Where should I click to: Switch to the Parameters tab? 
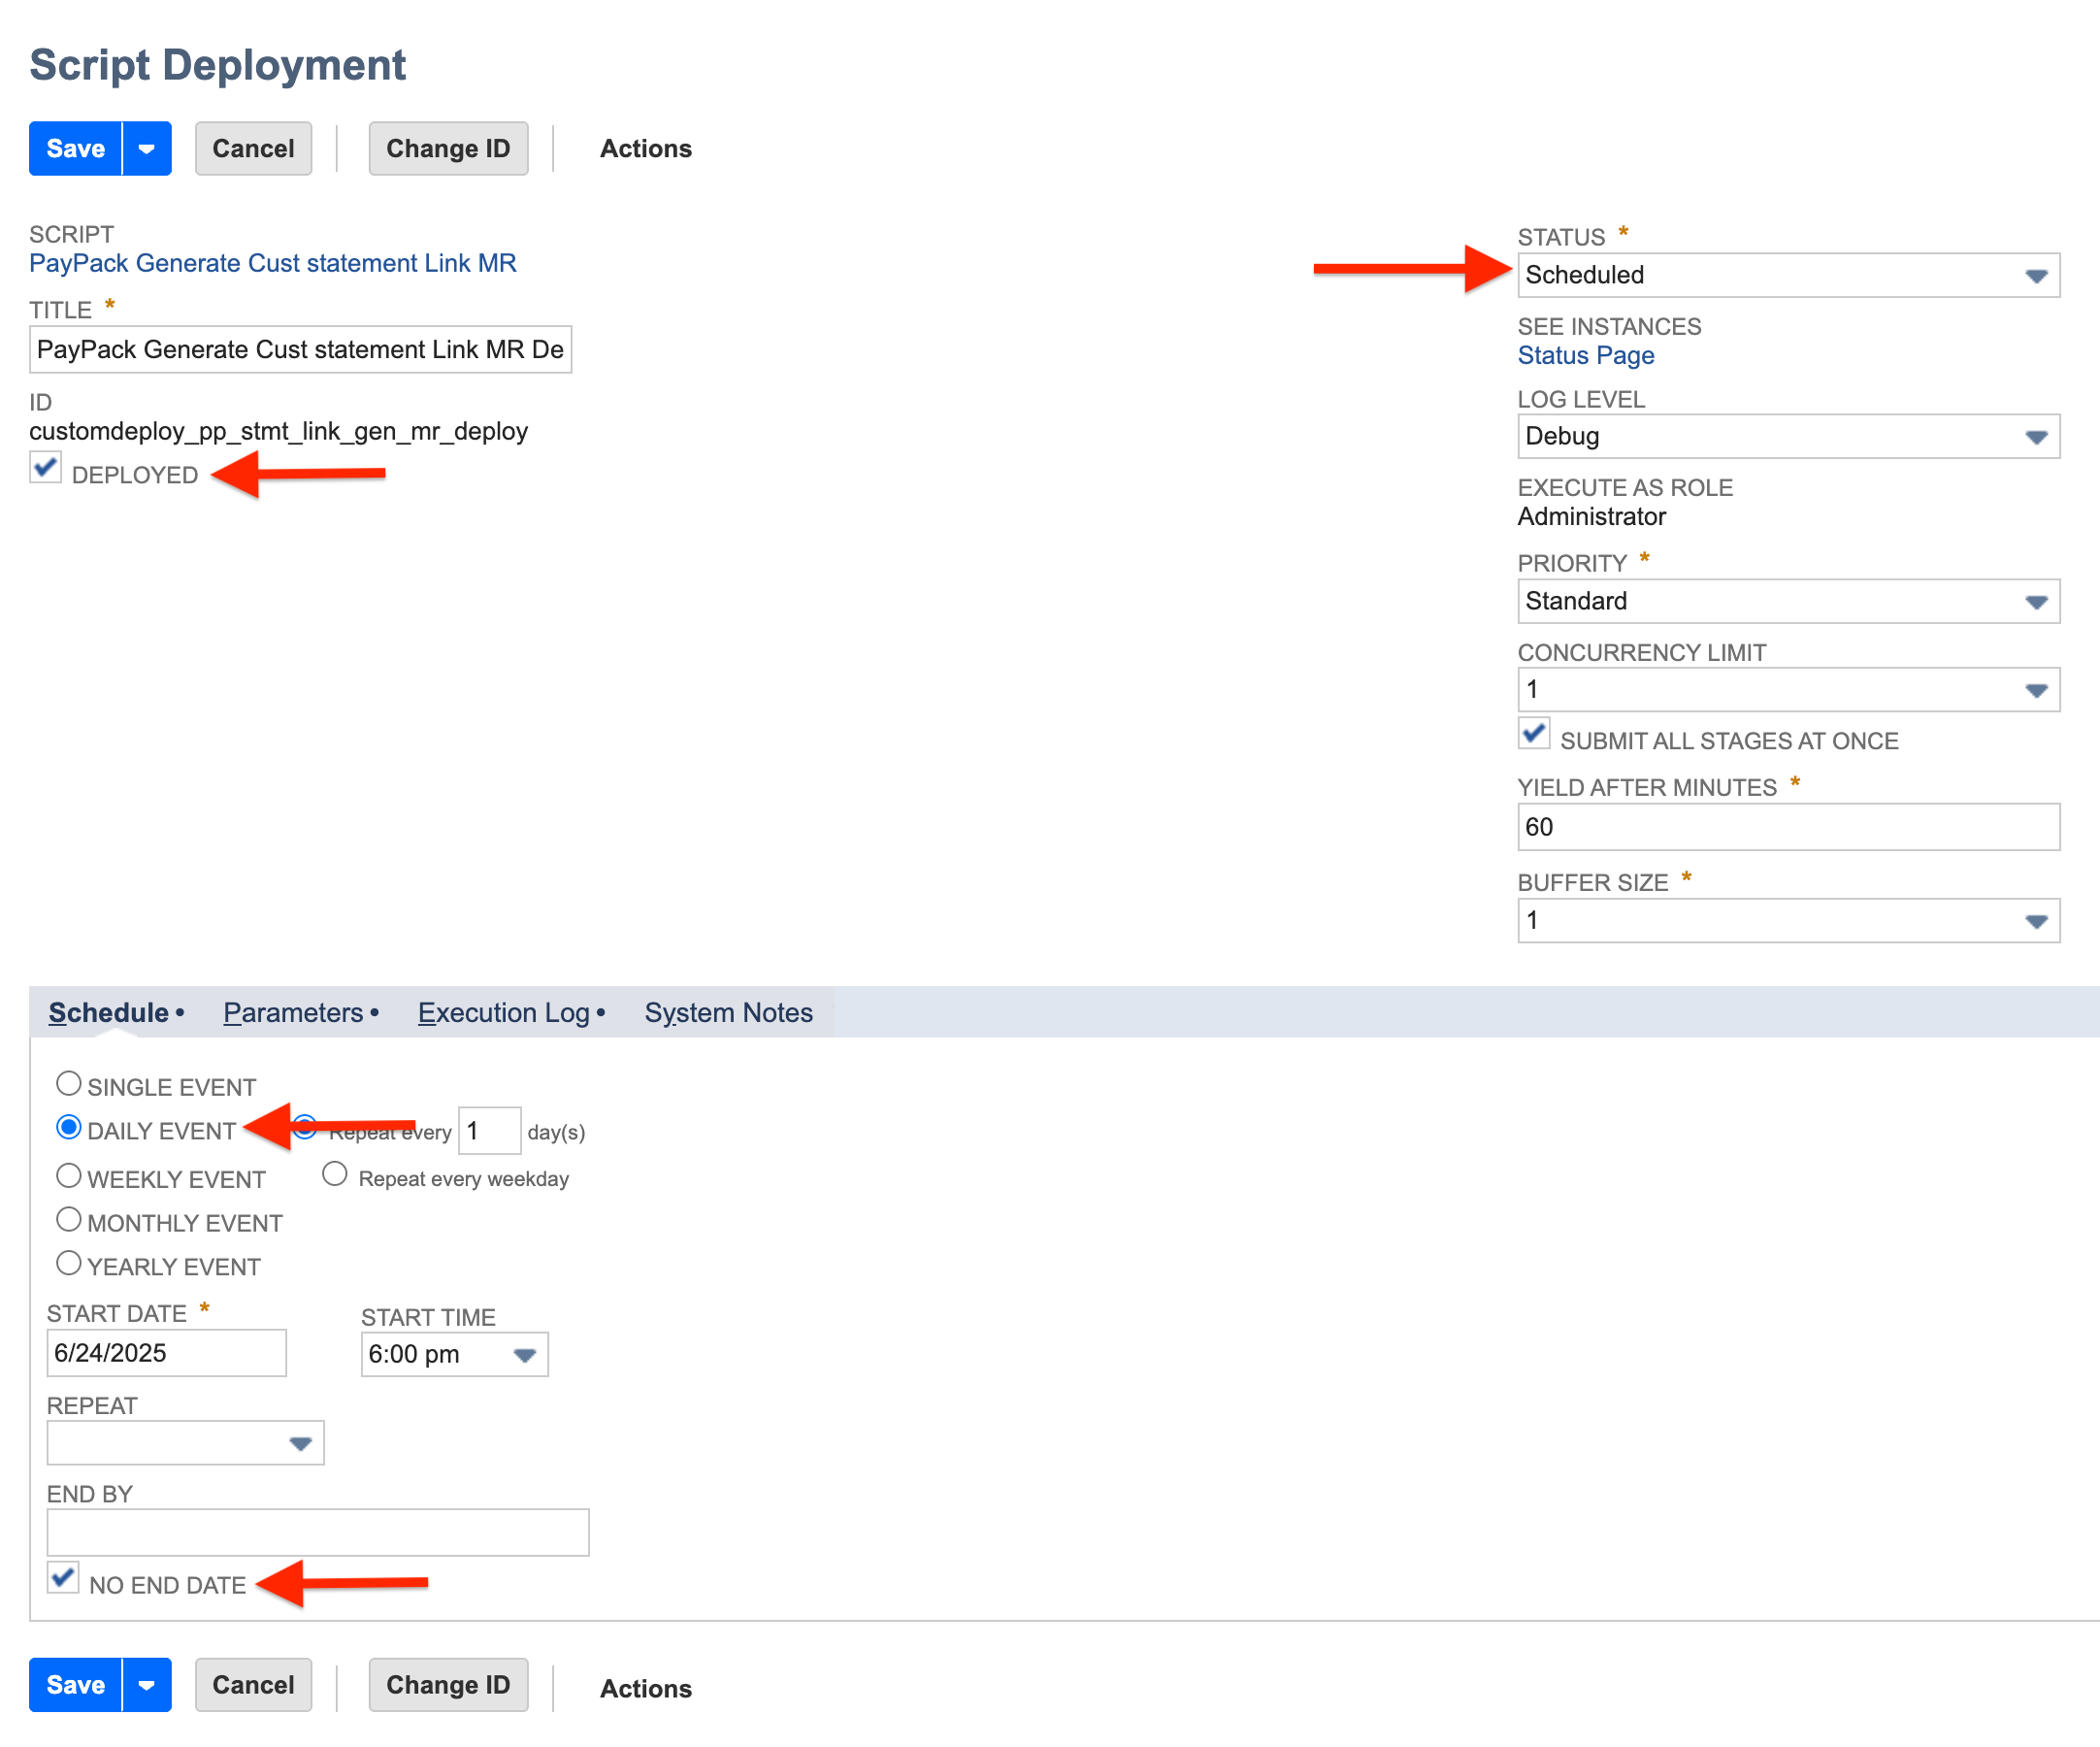293,1012
